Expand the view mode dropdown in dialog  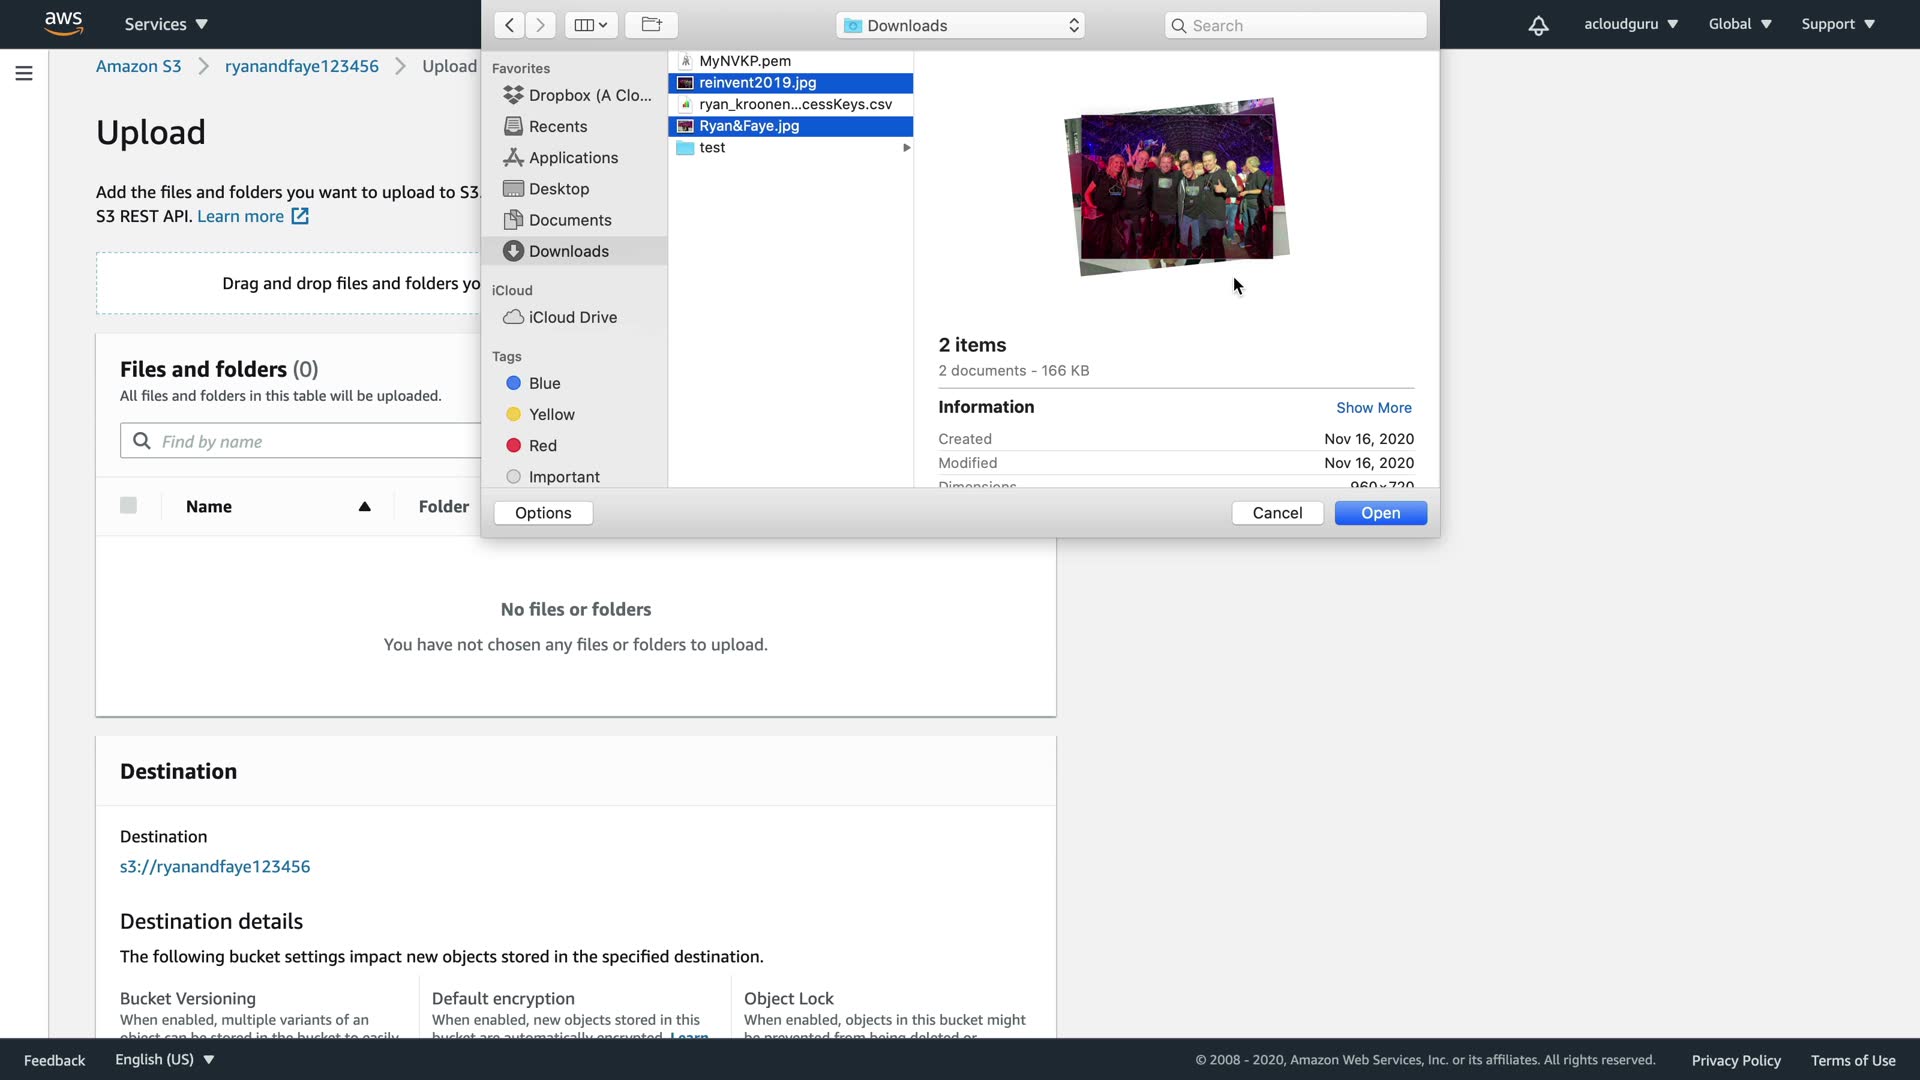tap(590, 25)
